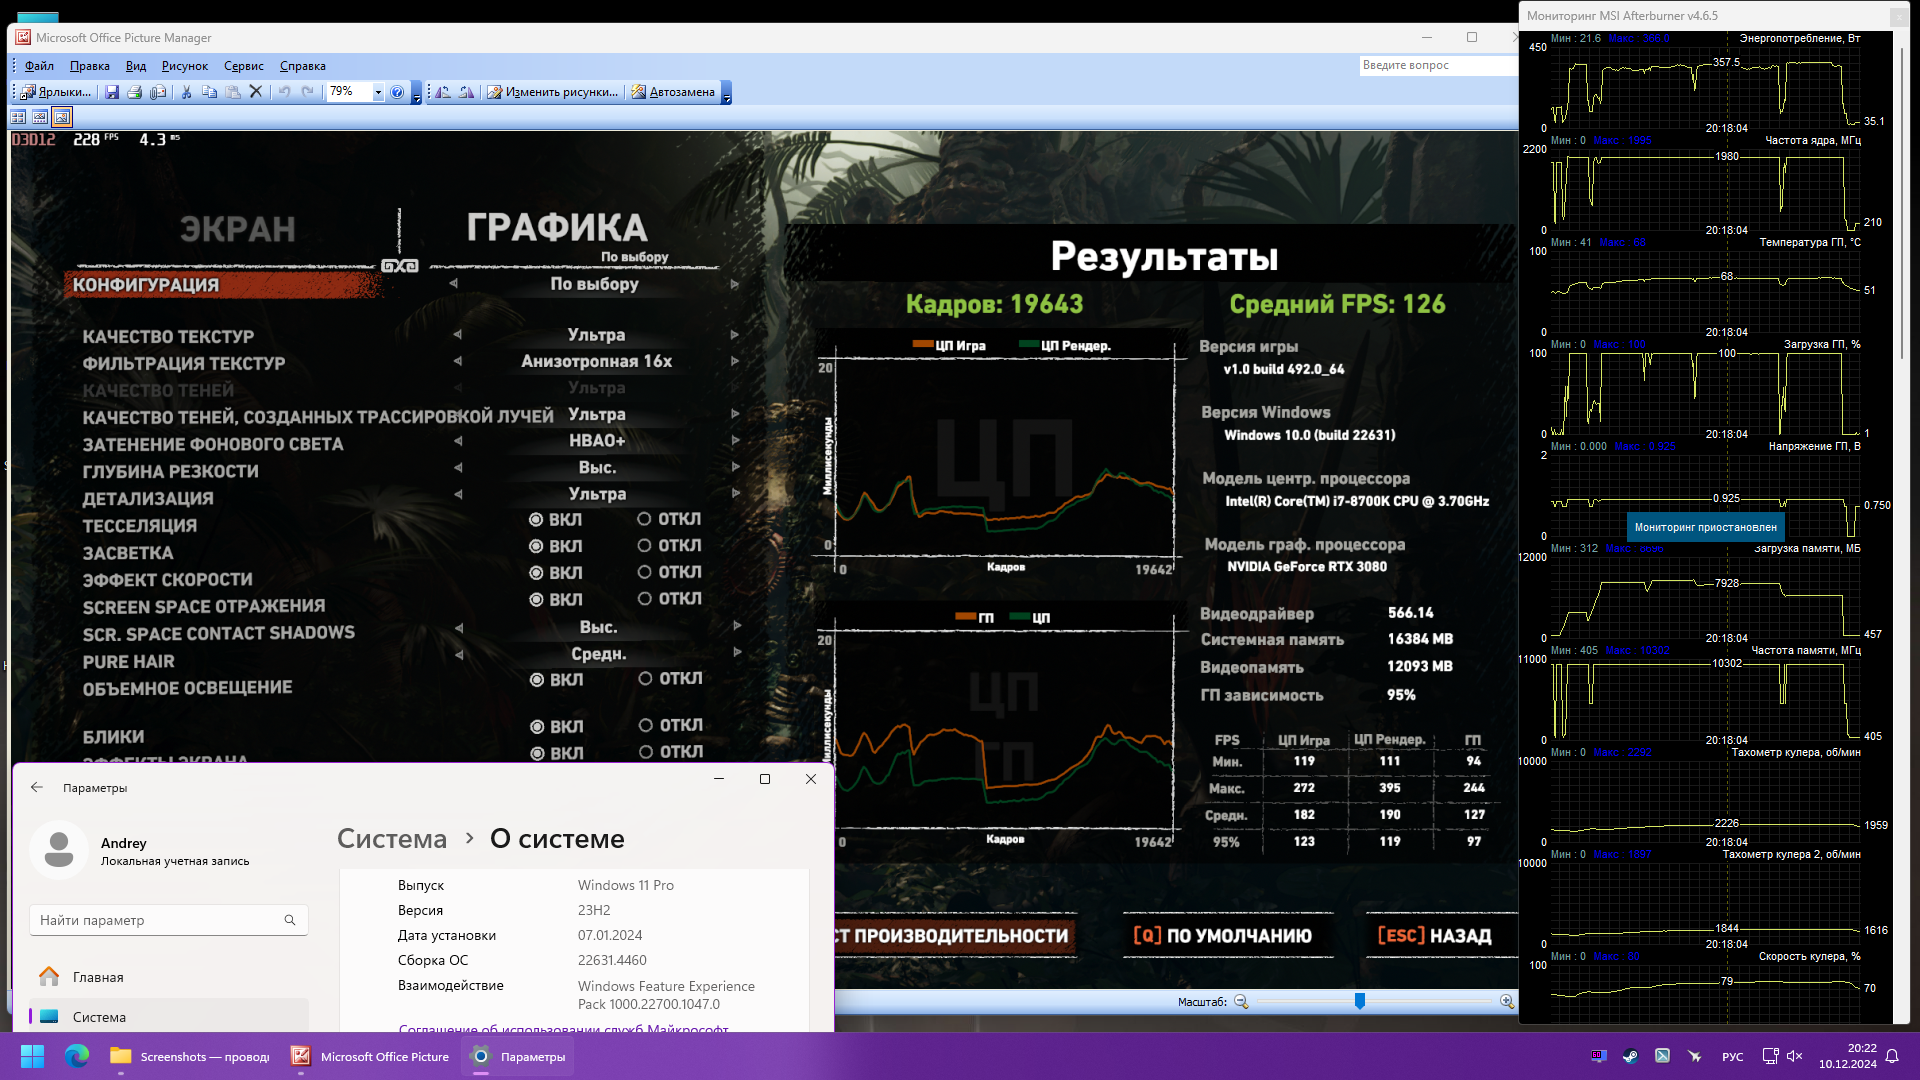Open the Сервис menu
The width and height of the screenshot is (1920, 1080).
(x=243, y=66)
